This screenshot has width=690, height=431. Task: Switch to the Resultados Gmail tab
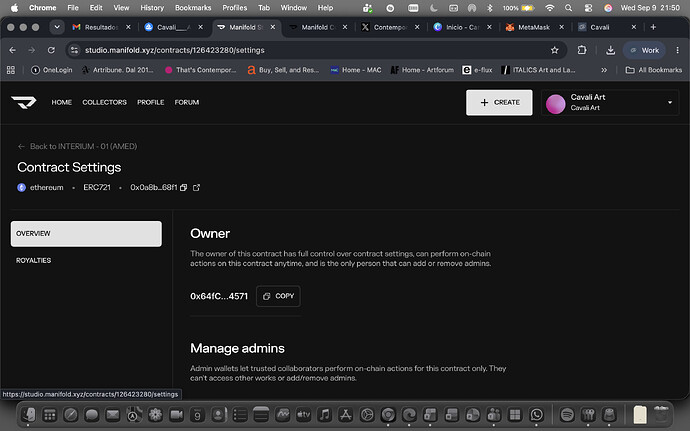(101, 27)
